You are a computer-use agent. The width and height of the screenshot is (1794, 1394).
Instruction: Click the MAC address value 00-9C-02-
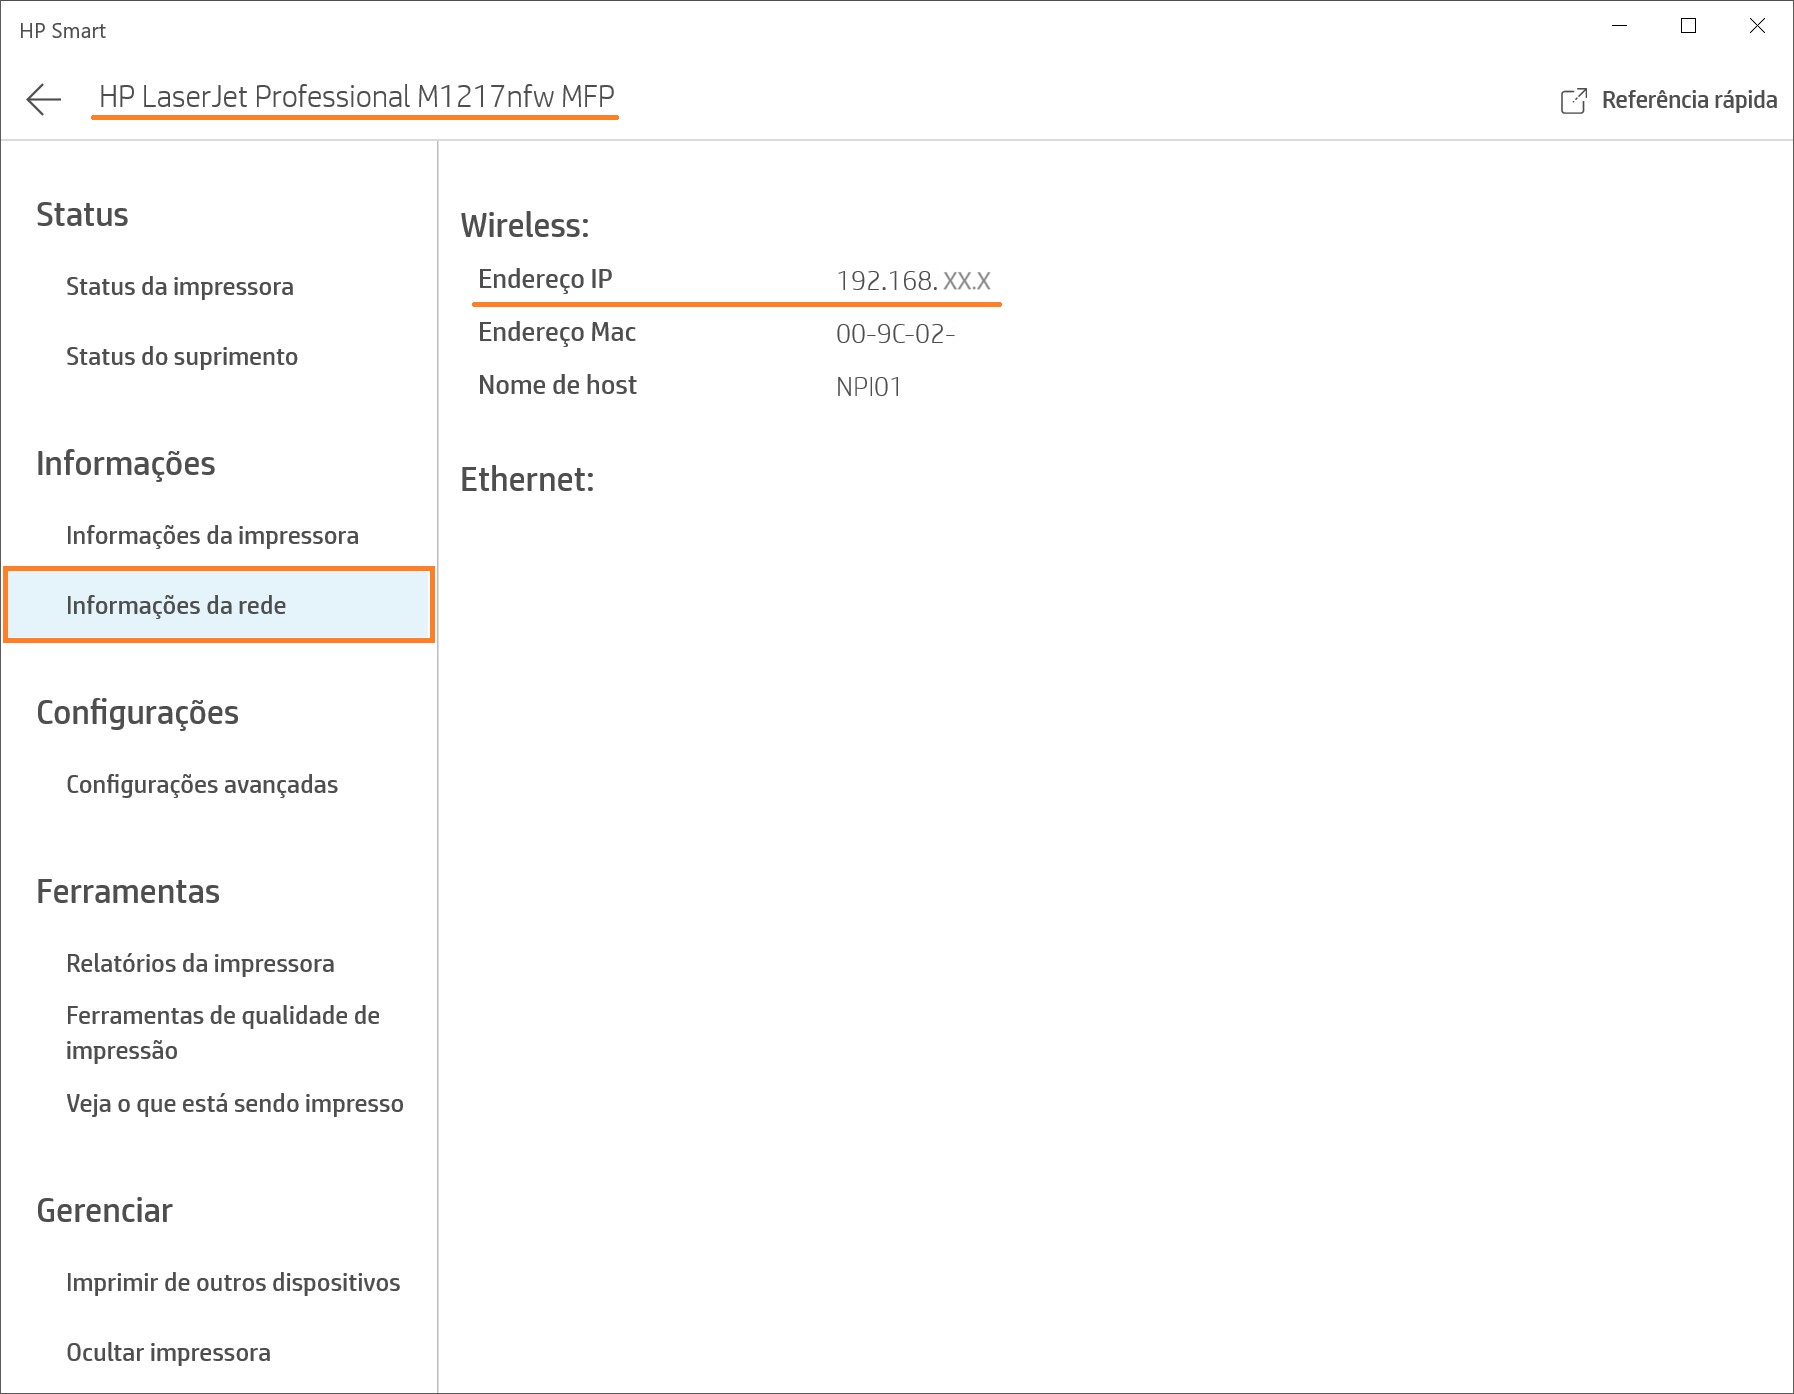[x=895, y=334]
